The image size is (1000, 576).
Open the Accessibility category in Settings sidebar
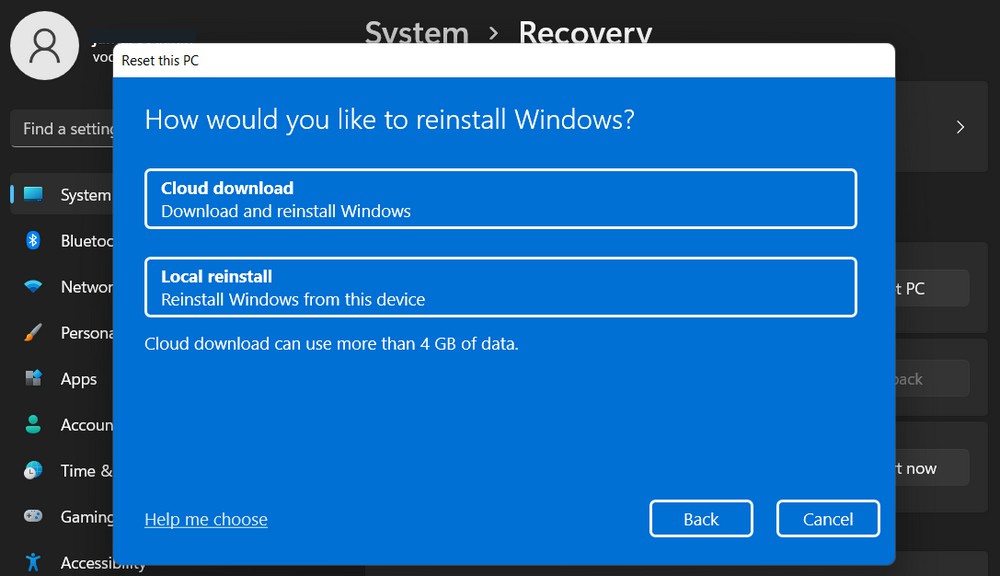[62, 563]
